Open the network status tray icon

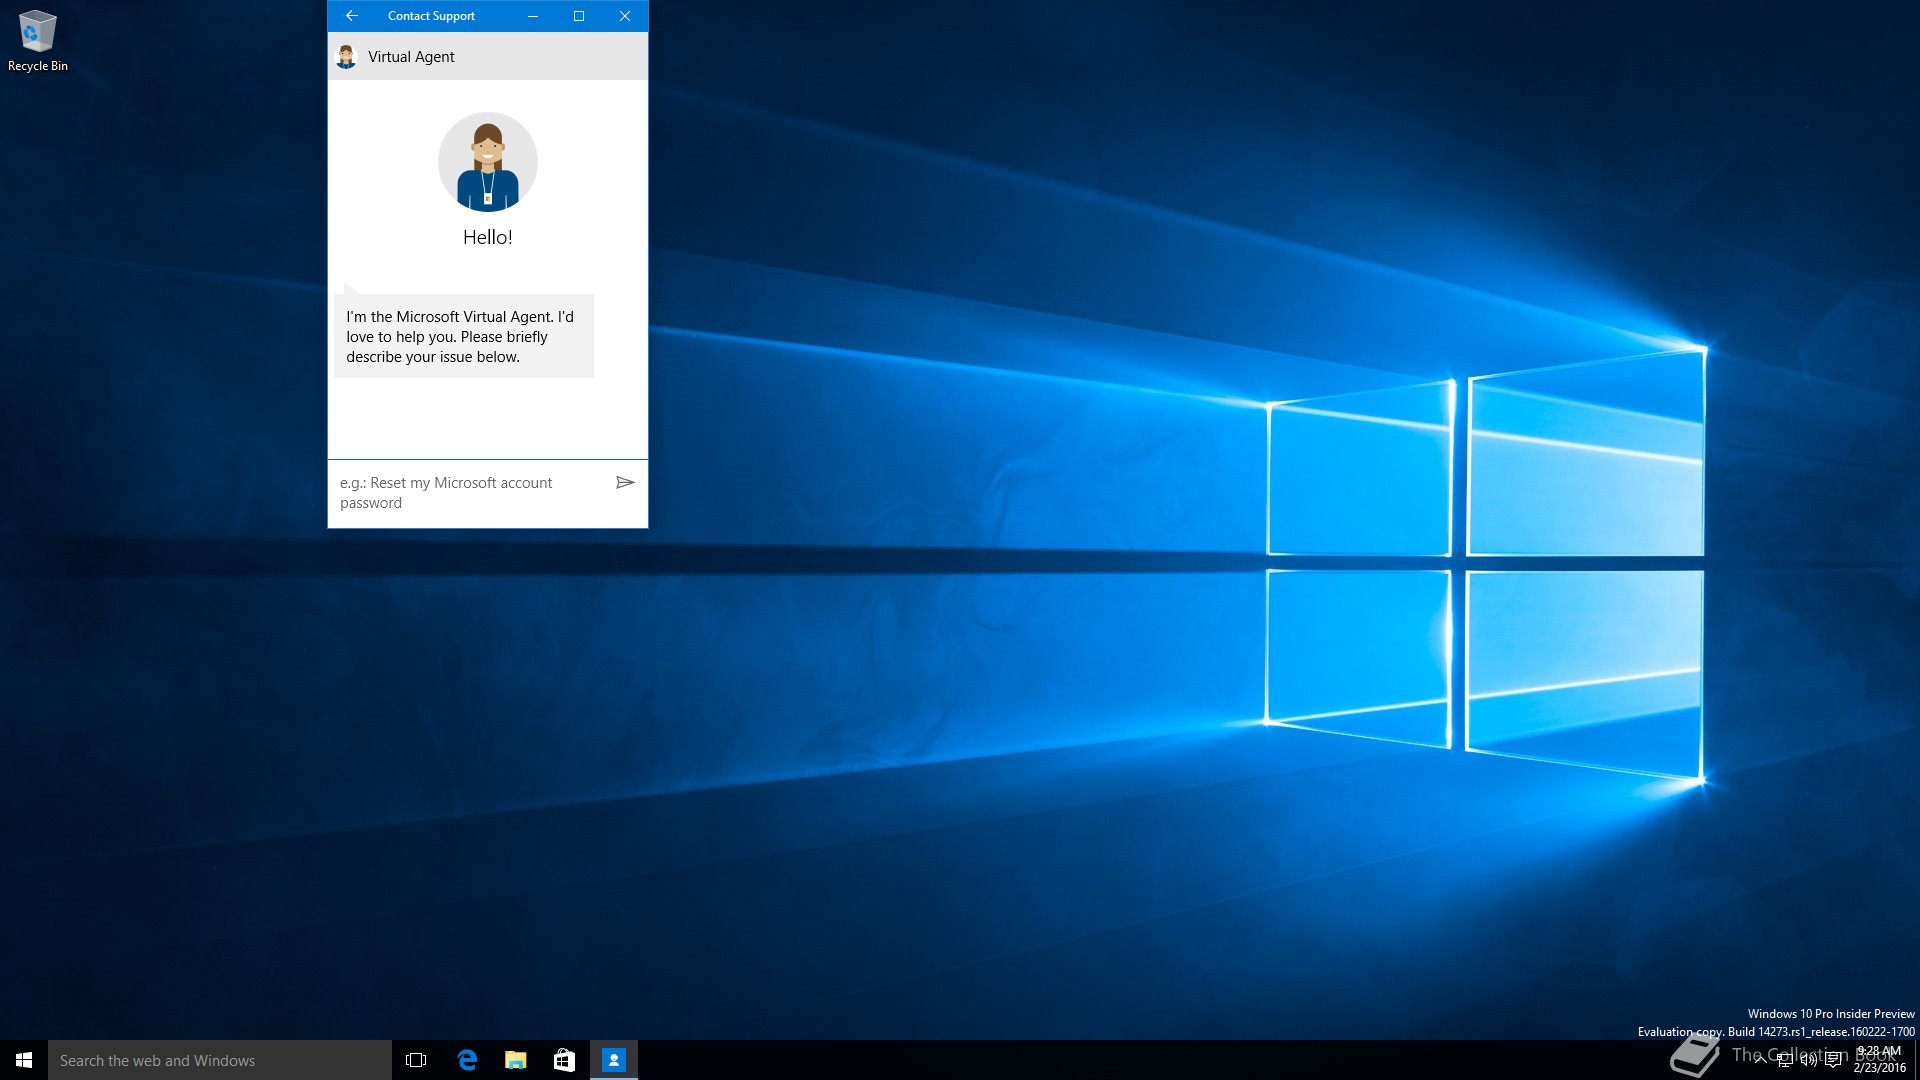coord(1784,1060)
